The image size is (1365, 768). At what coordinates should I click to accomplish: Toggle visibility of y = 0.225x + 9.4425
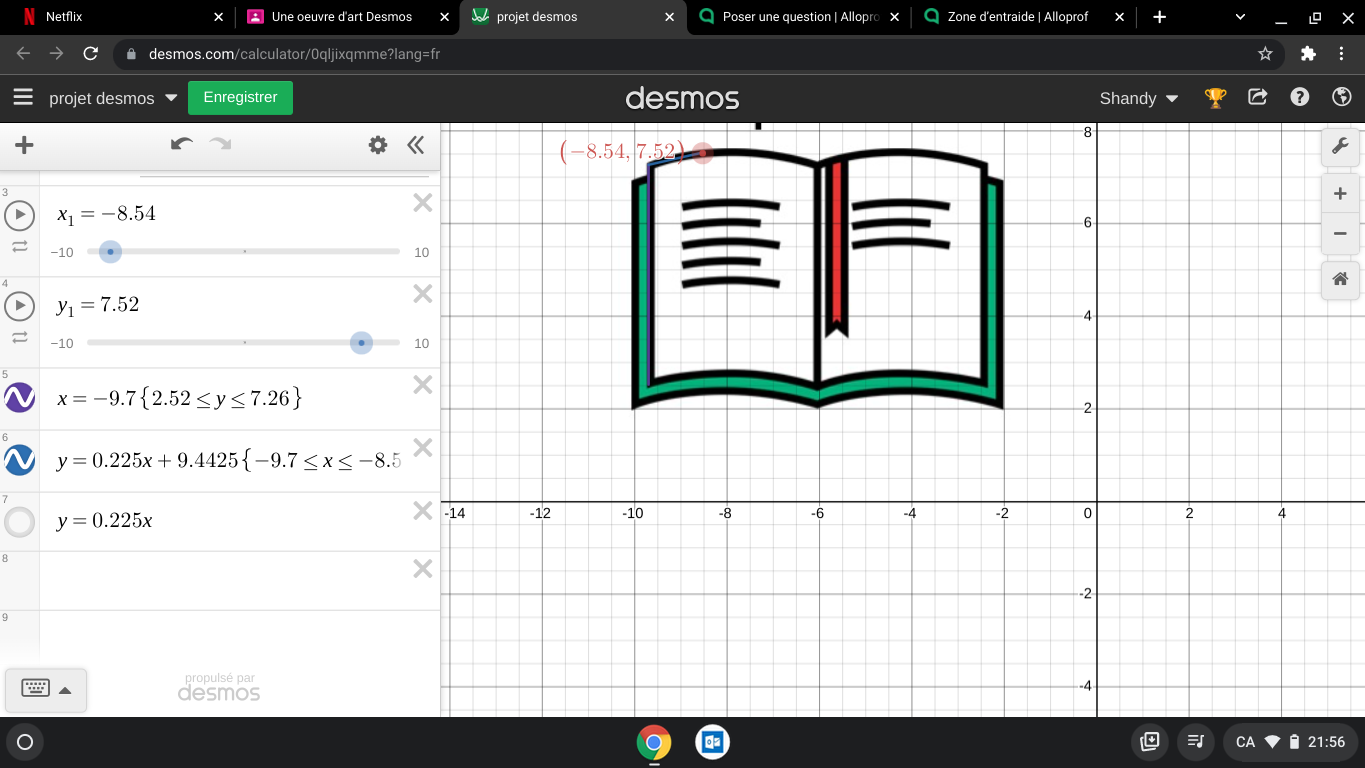pos(20,460)
